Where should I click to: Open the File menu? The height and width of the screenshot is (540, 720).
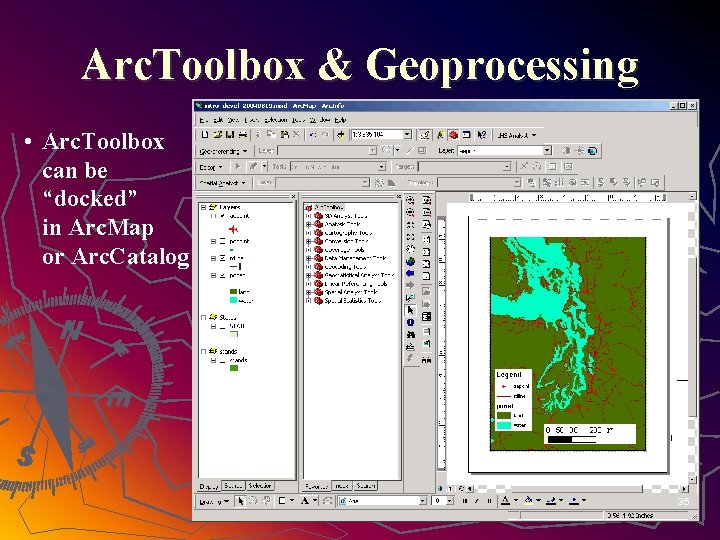pos(203,120)
